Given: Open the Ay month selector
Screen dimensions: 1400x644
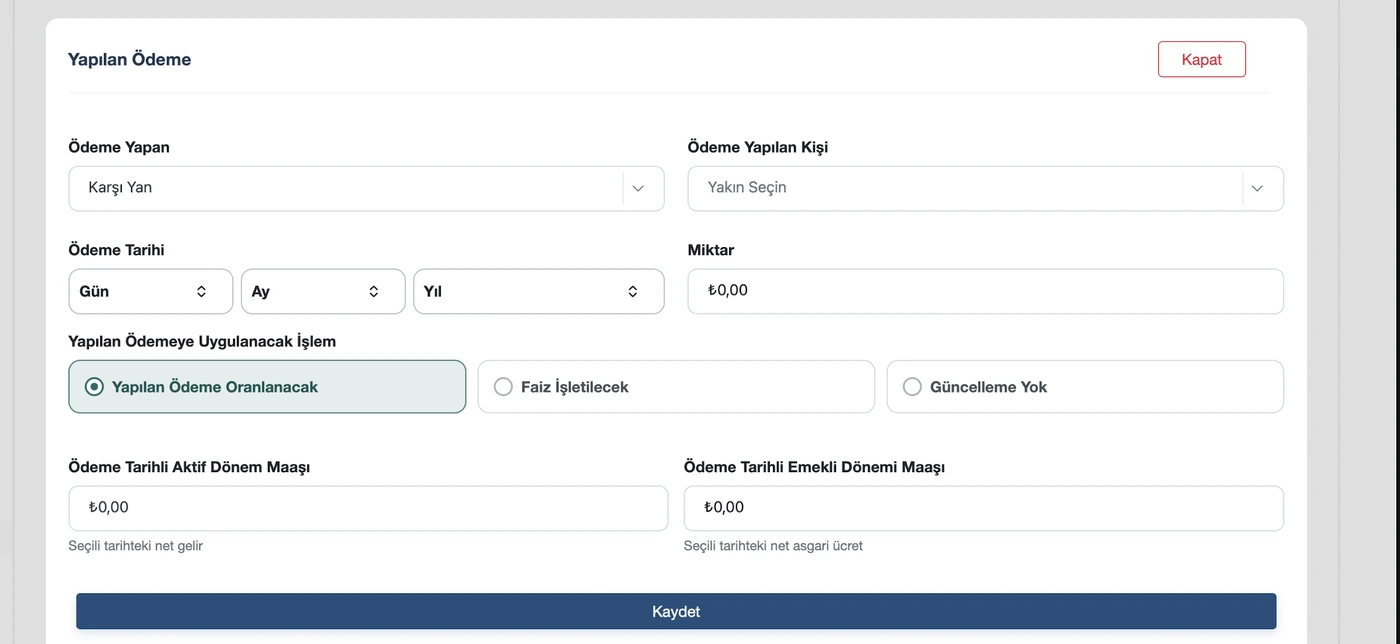Looking at the screenshot, I should (x=323, y=291).
